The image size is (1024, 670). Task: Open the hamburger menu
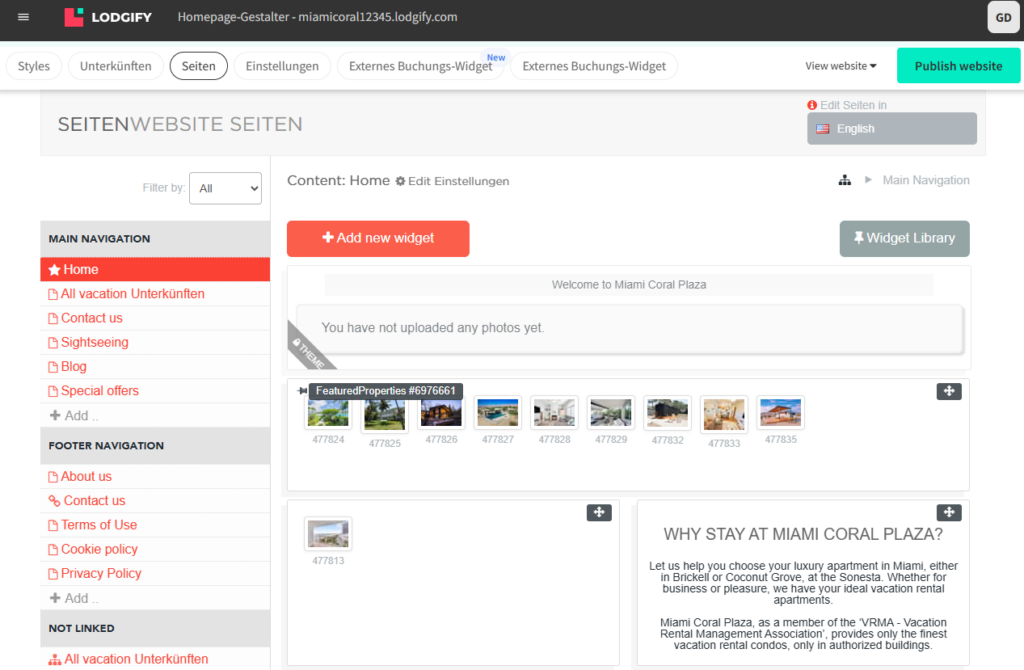click(24, 17)
